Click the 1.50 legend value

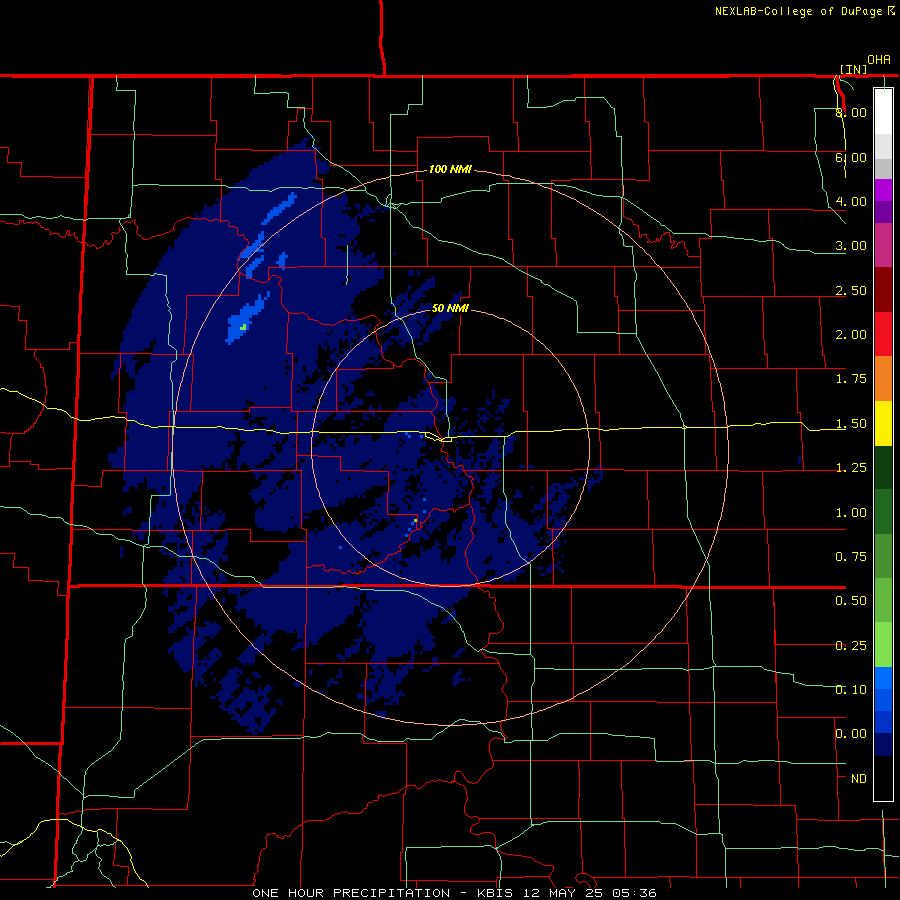coord(851,424)
